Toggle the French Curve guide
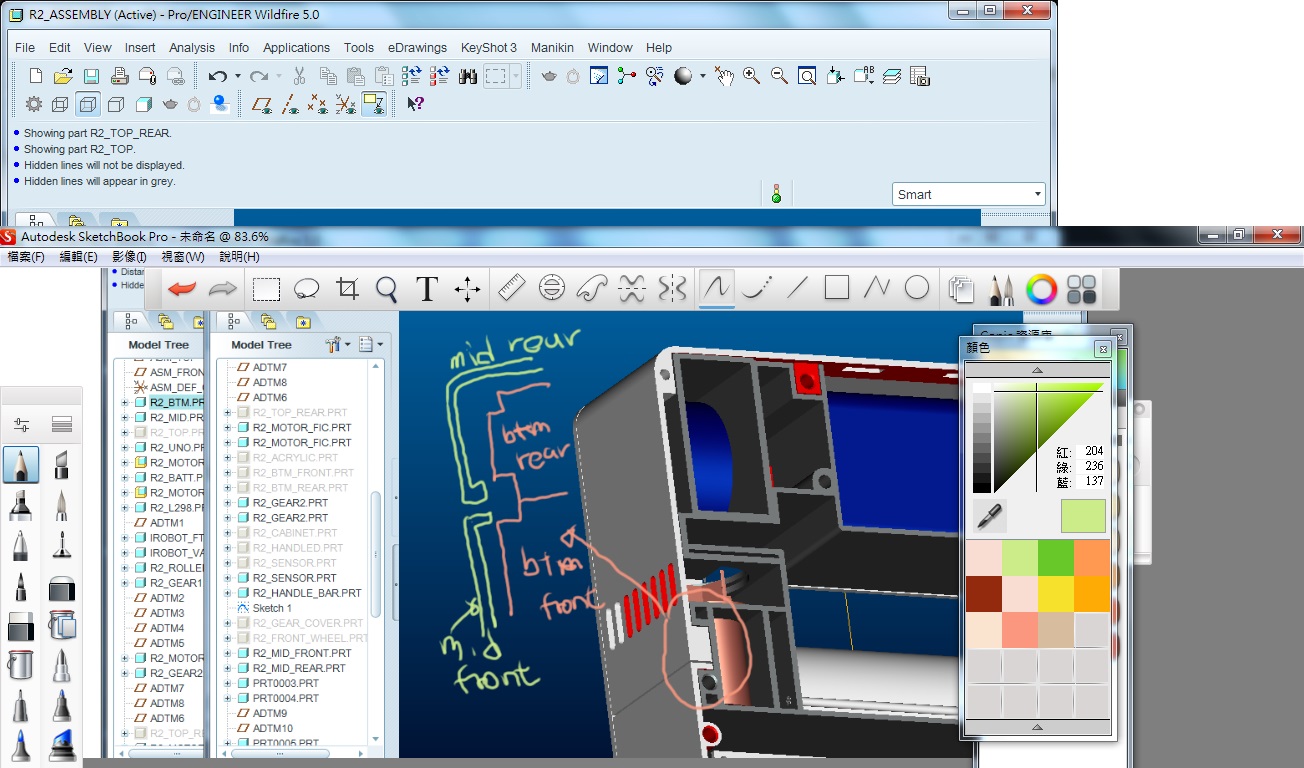The height and width of the screenshot is (768, 1304). 591,289
